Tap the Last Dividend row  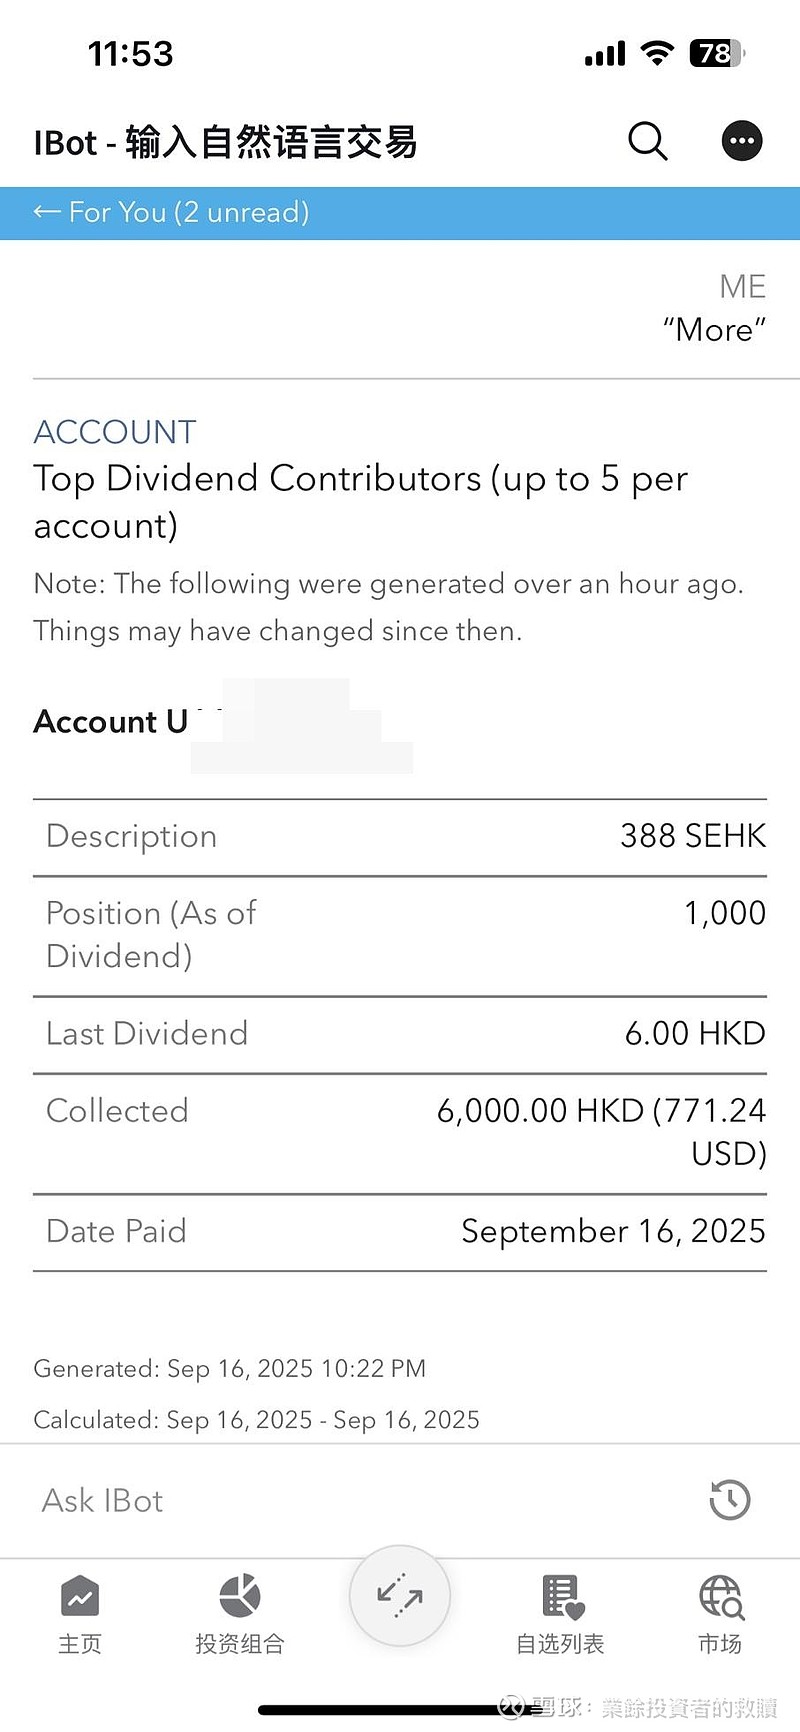400,1033
